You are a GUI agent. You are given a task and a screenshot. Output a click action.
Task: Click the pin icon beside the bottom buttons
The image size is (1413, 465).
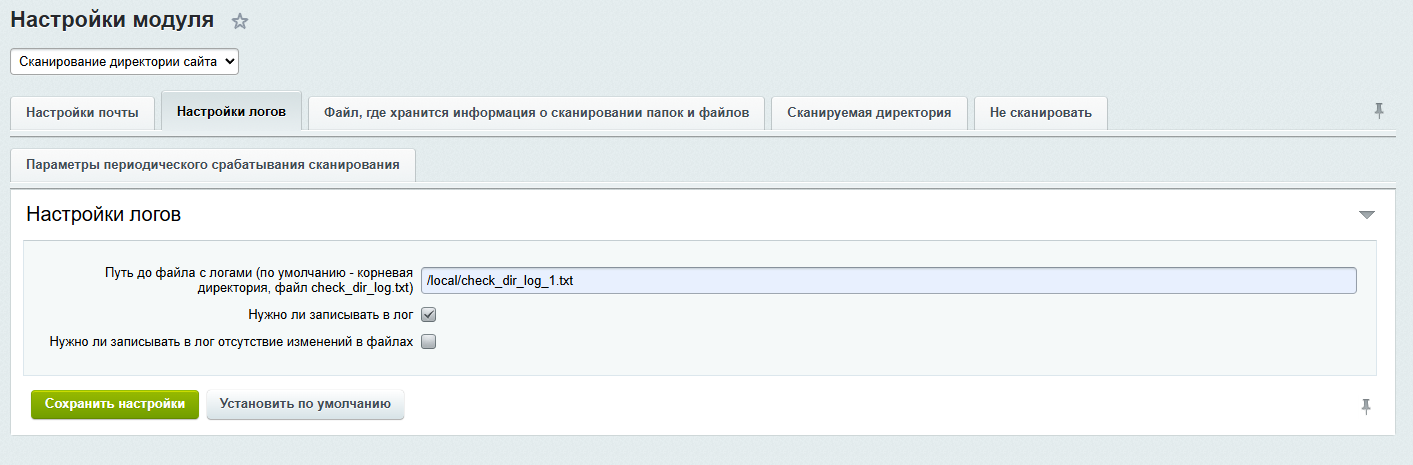(x=1366, y=406)
